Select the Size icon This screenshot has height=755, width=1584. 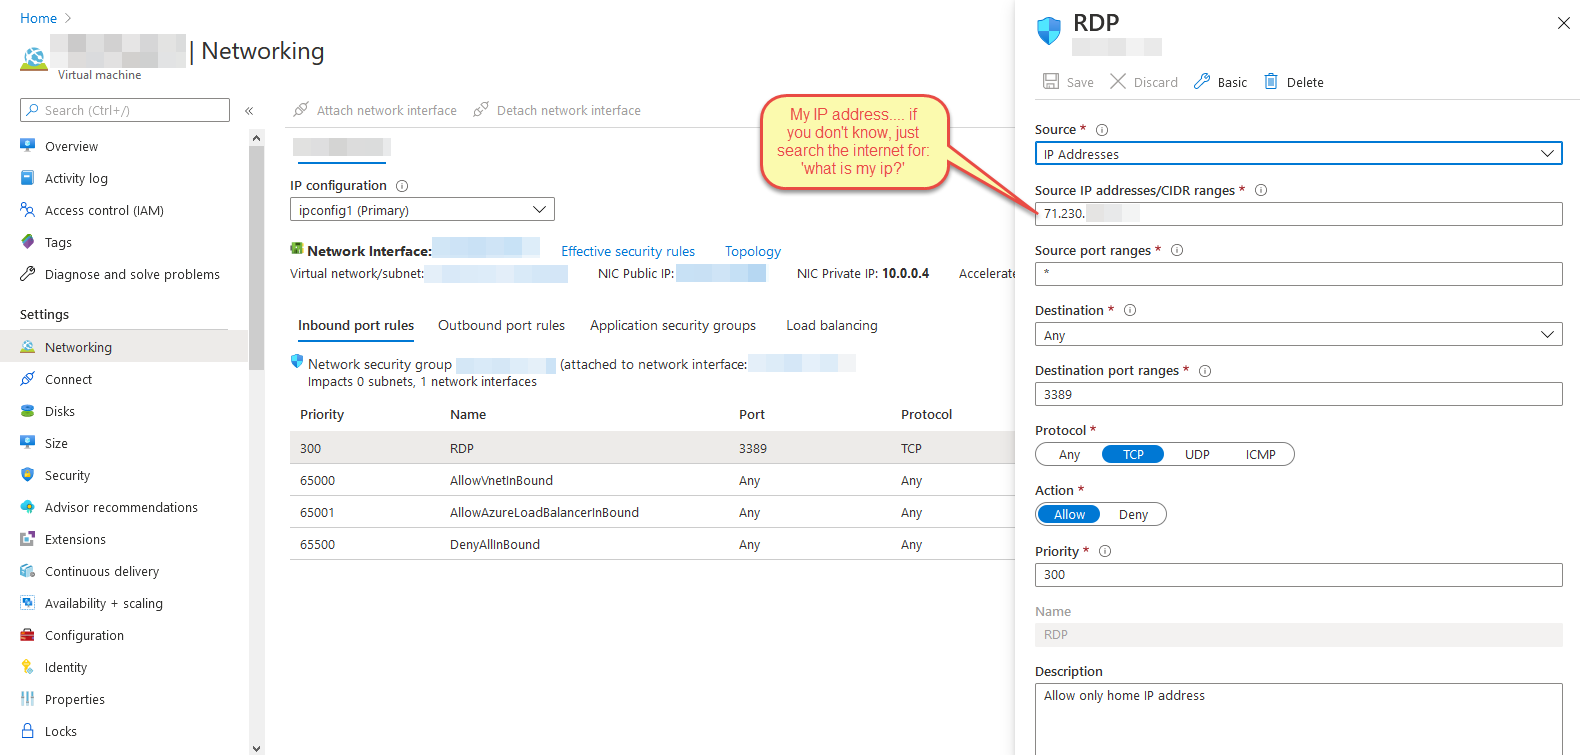[x=28, y=443]
